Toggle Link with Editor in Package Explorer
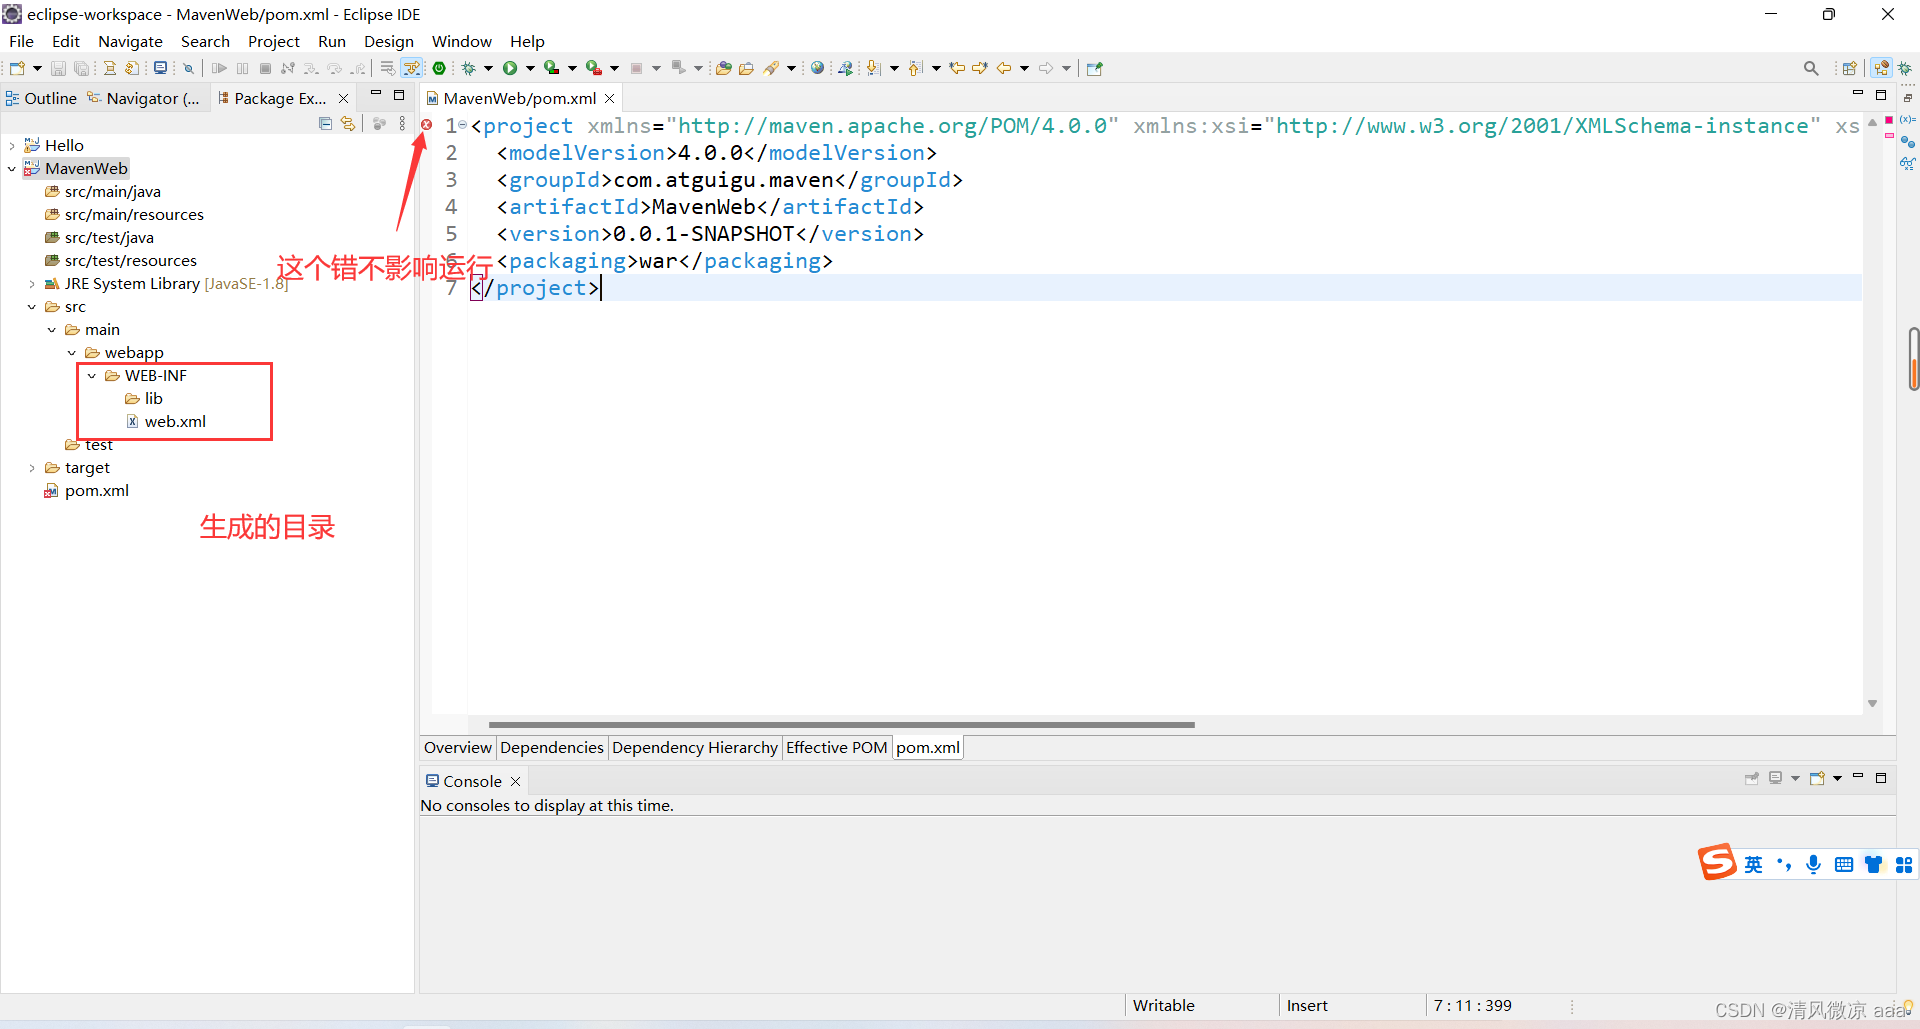 pos(347,124)
